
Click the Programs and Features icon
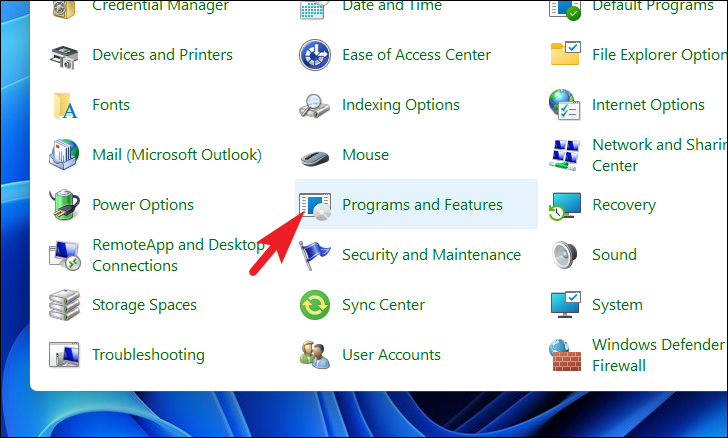tap(315, 207)
